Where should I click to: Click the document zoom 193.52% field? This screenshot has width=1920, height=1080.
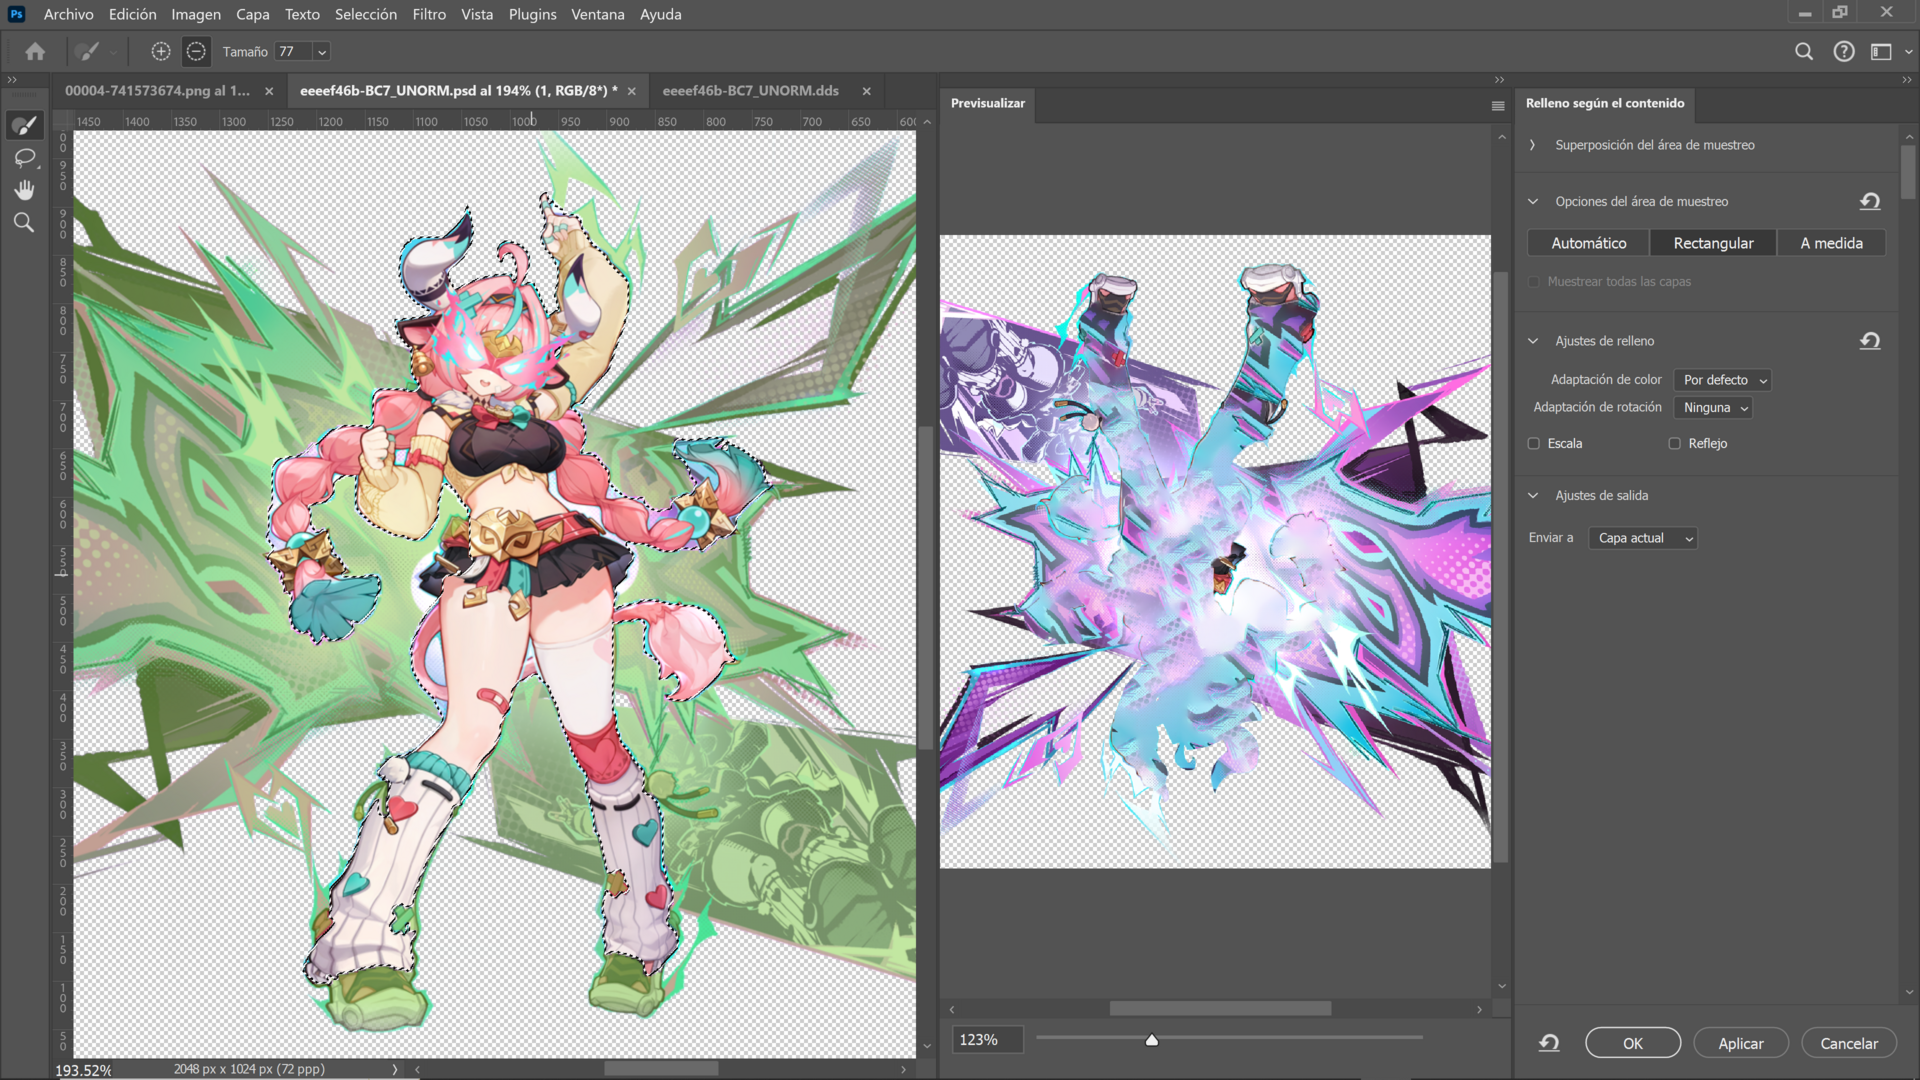[x=84, y=1070]
